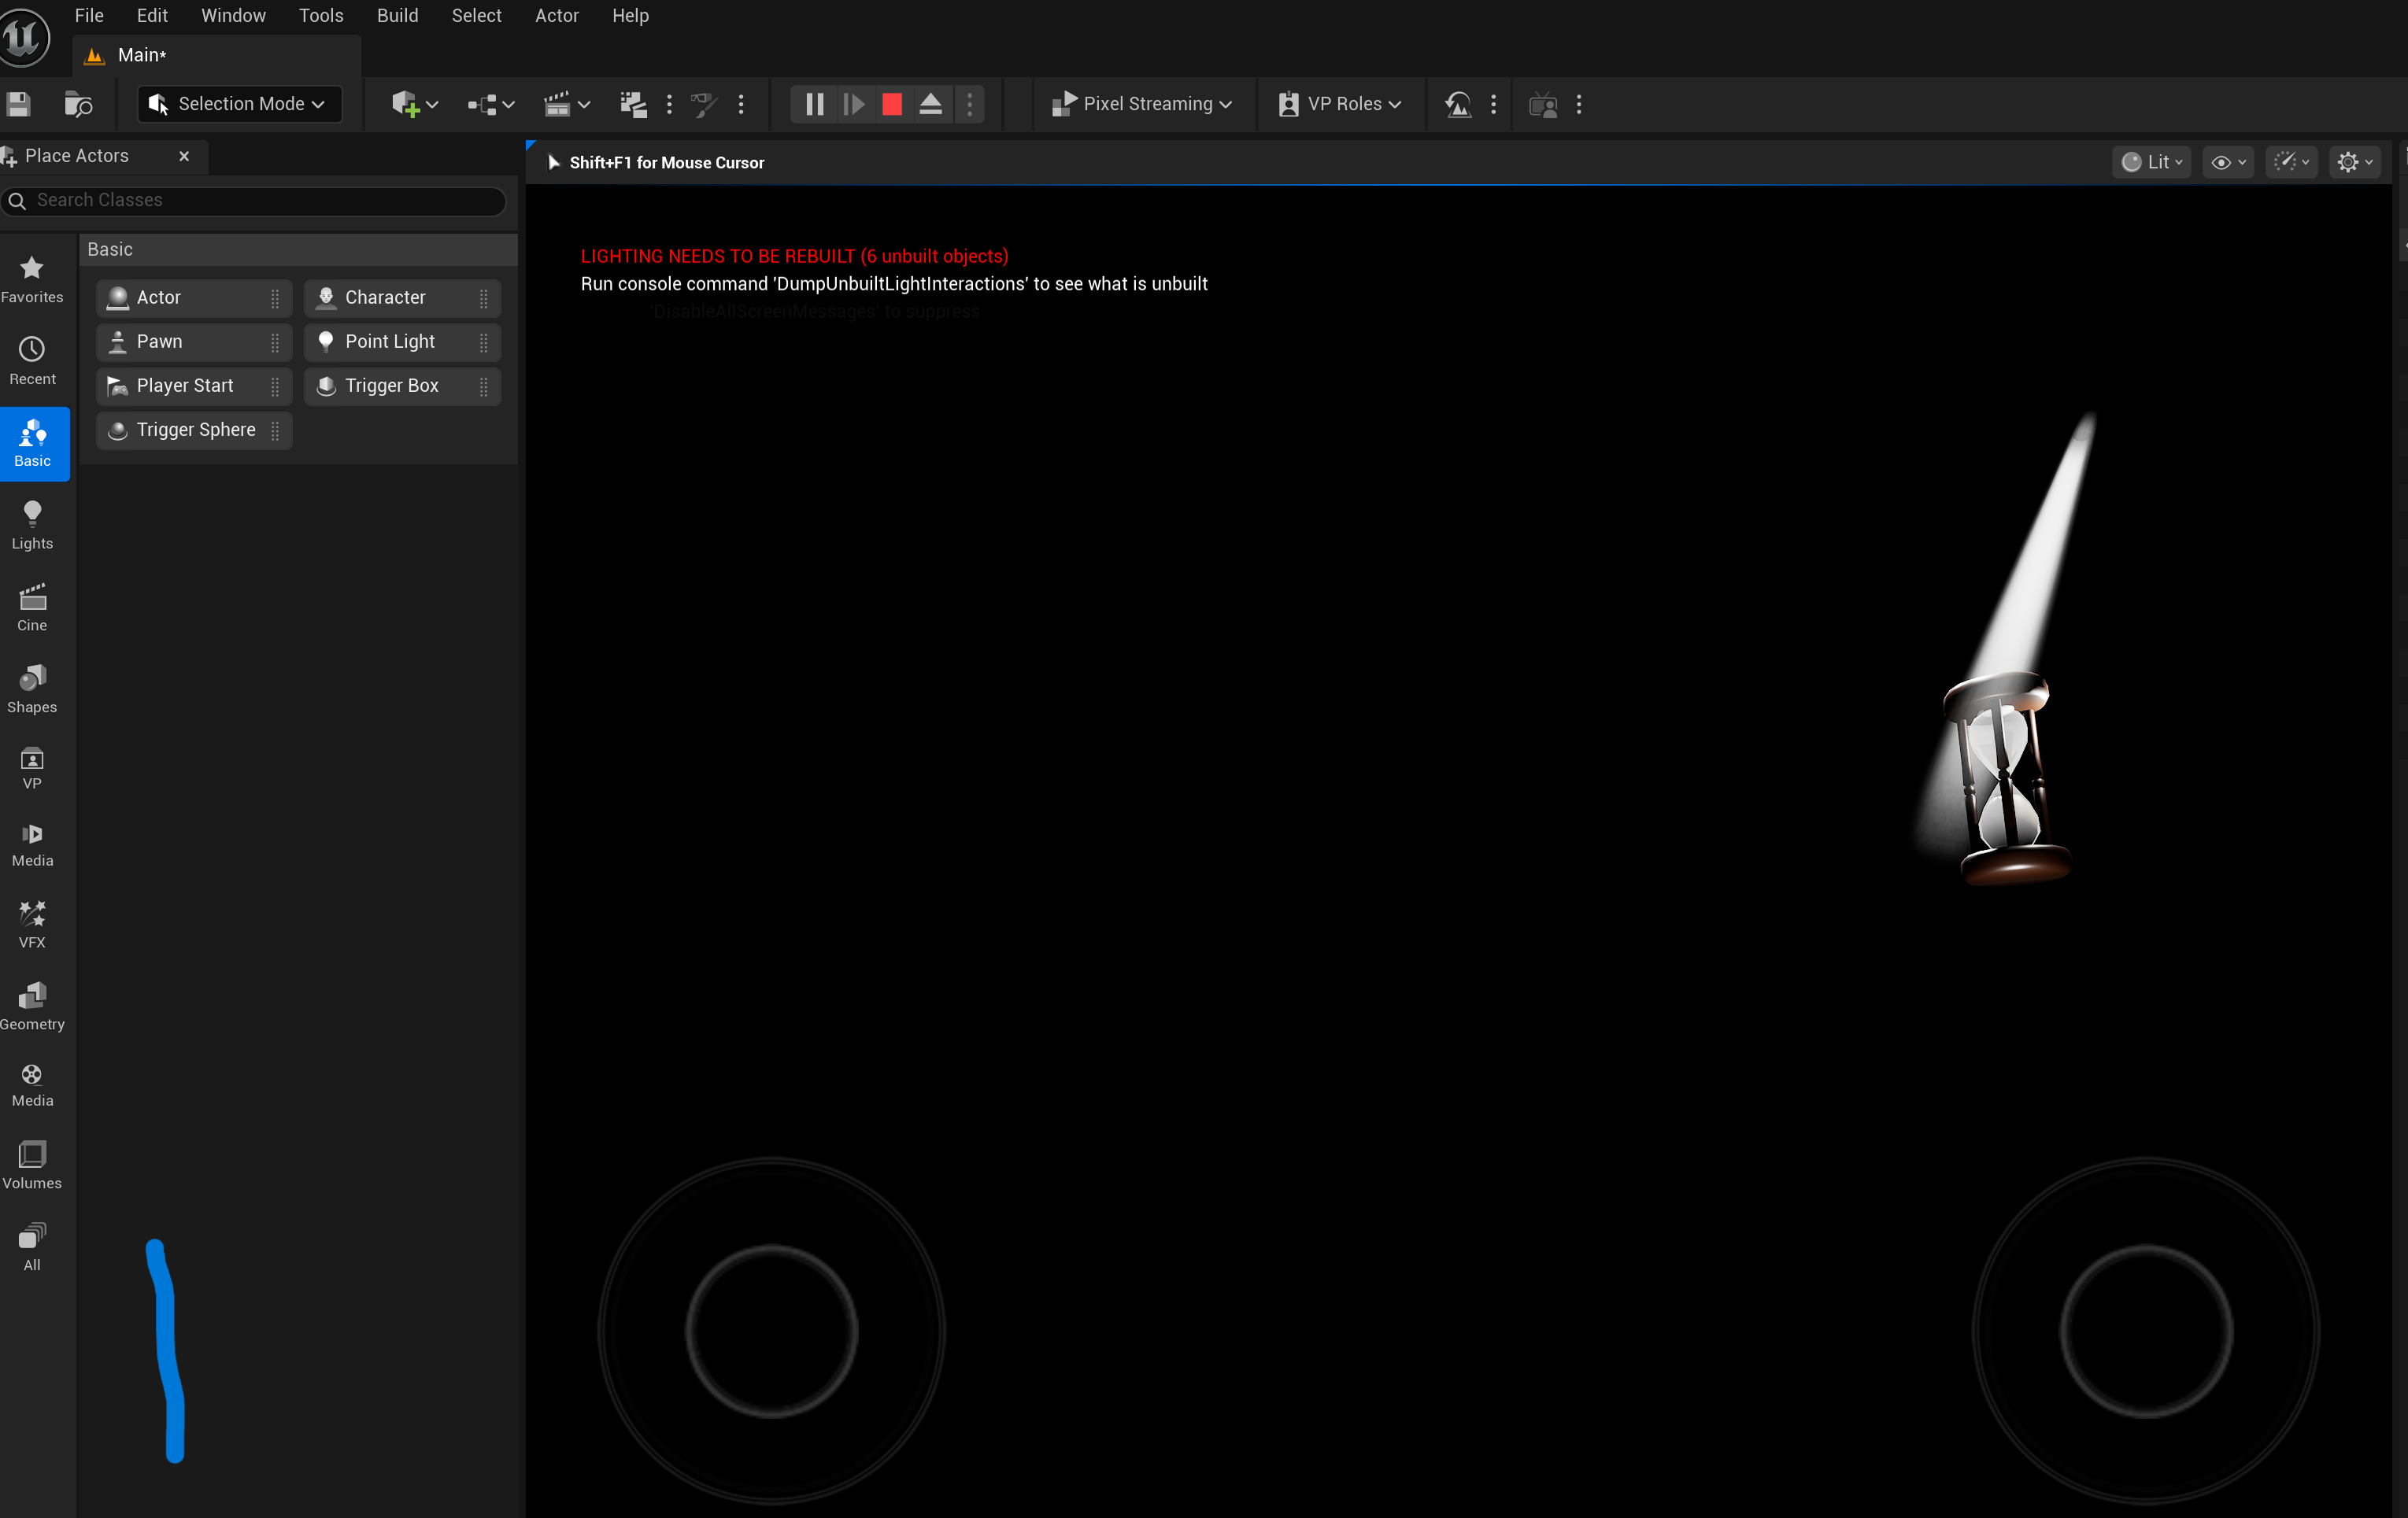
Task: Open the Volumes category in Place Actors
Action: click(32, 1164)
